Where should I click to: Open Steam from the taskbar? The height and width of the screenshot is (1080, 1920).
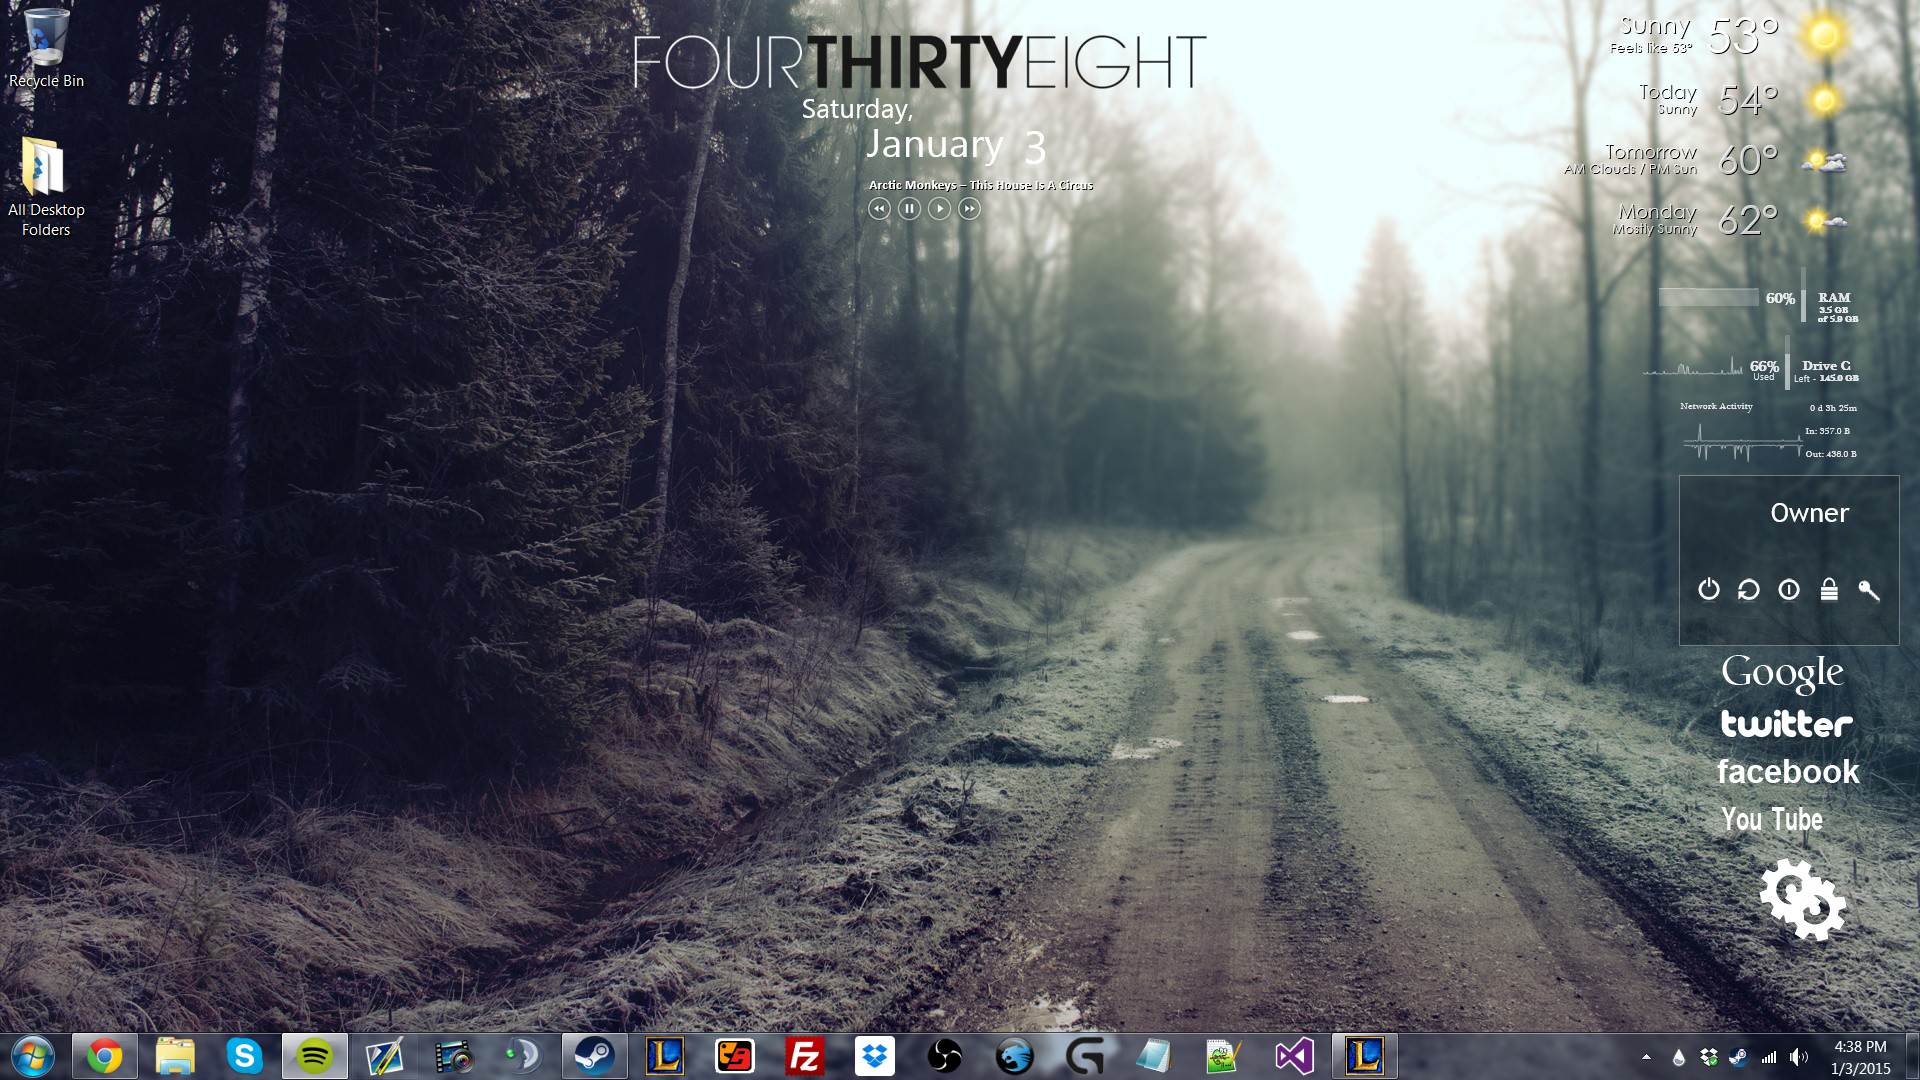(x=595, y=1056)
